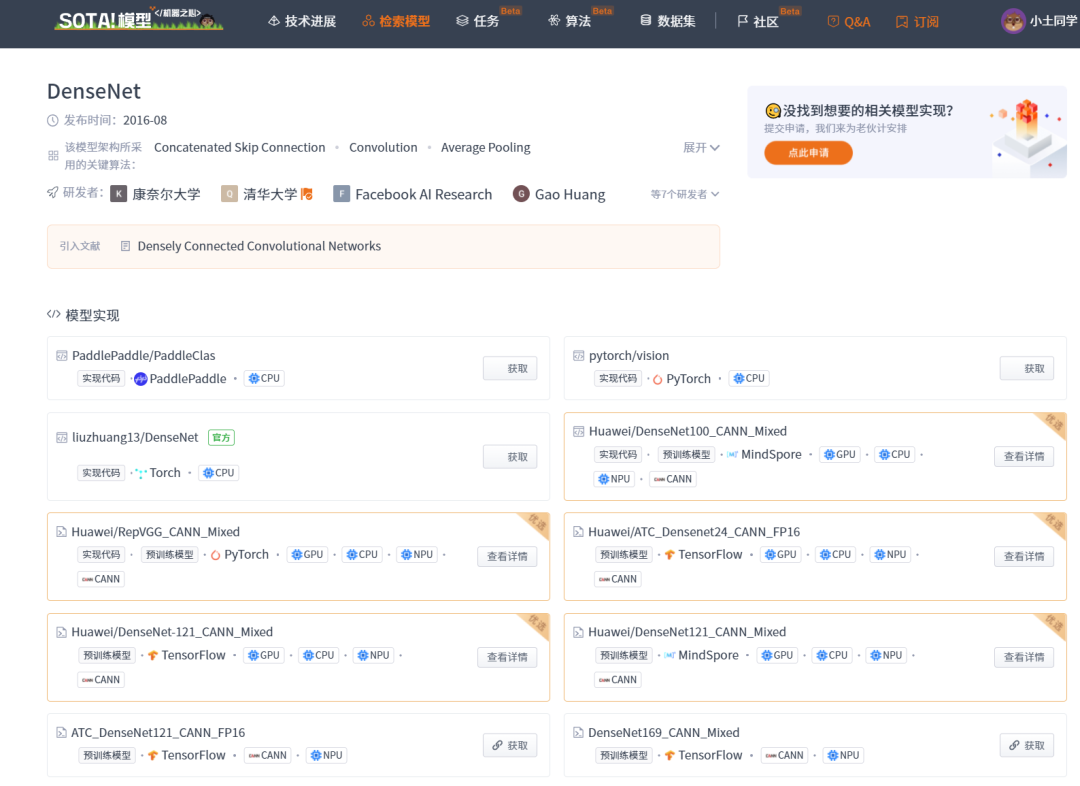Click the Torch icon on liuzhuang13/DenseNet
Screen dimensions: 1080x786
coord(141,473)
